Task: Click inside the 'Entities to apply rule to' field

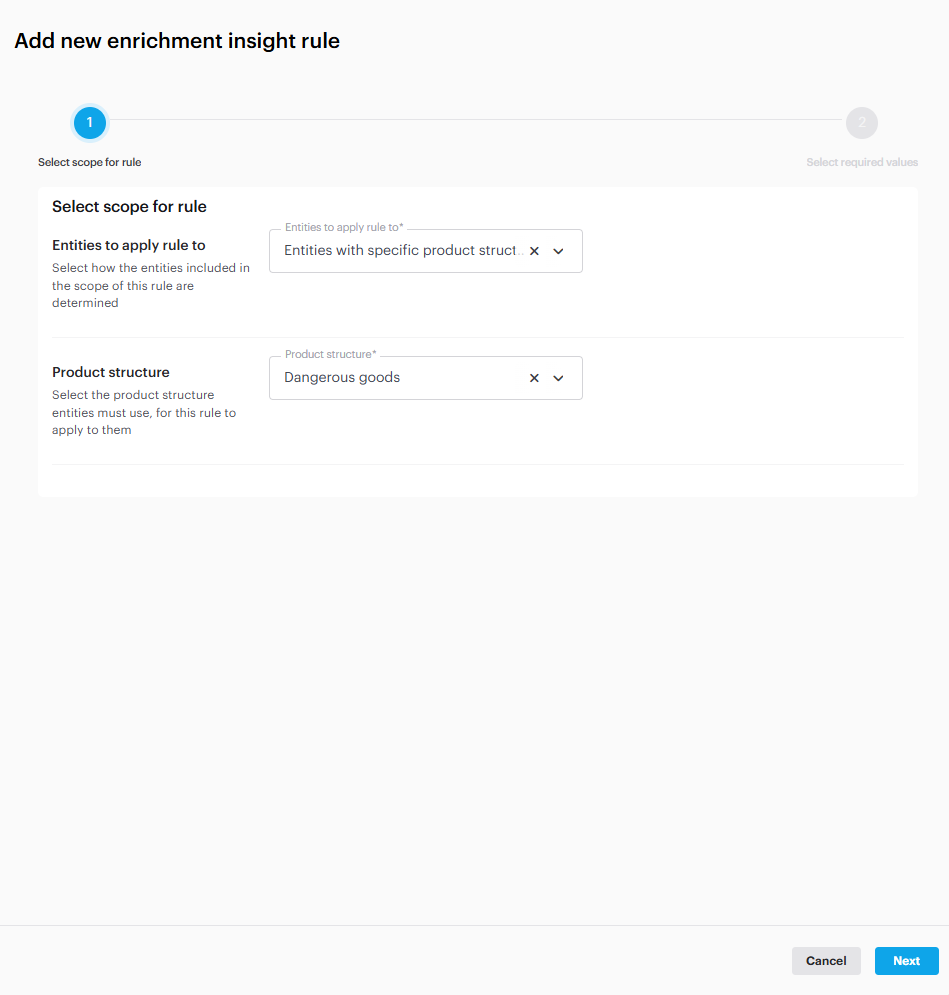Action: [400, 251]
